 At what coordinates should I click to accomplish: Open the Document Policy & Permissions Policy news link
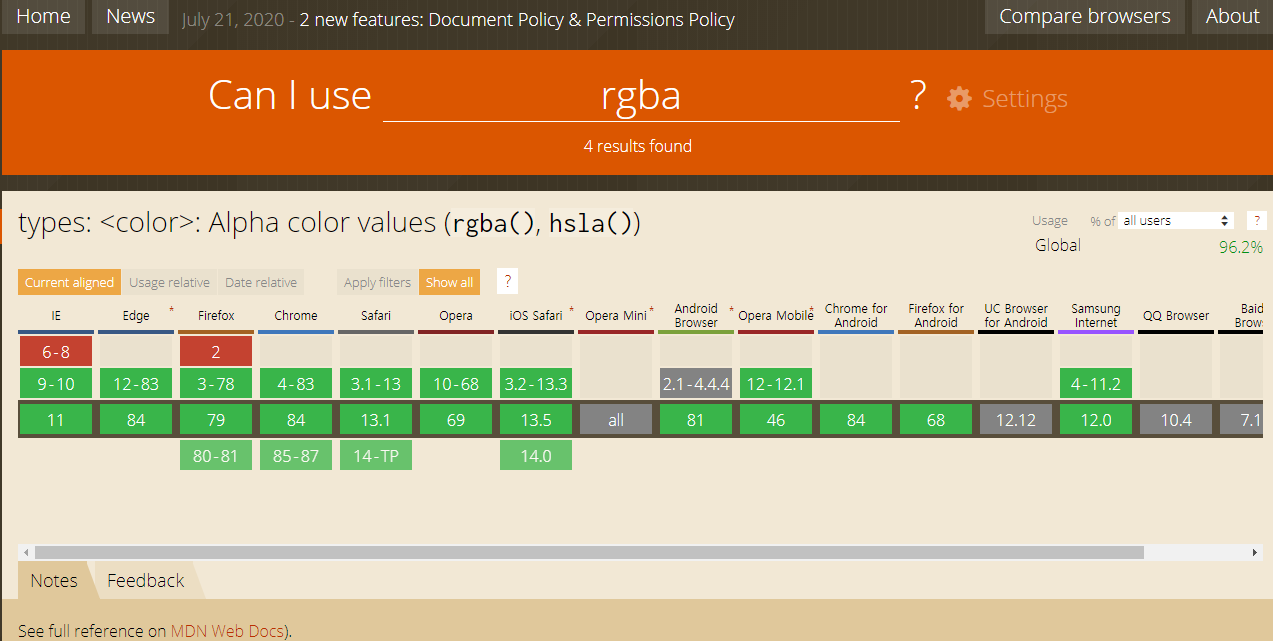[x=517, y=19]
